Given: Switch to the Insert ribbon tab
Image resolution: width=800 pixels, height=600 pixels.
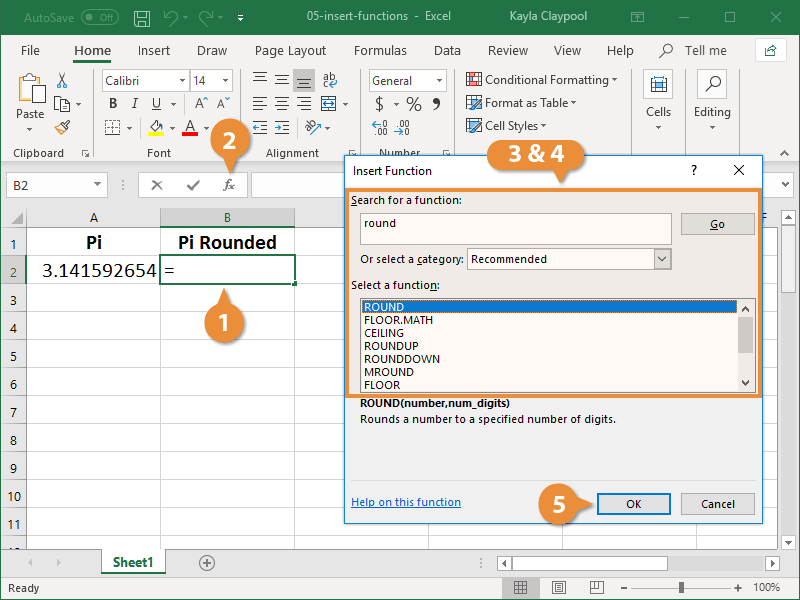Looking at the screenshot, I should [154, 51].
